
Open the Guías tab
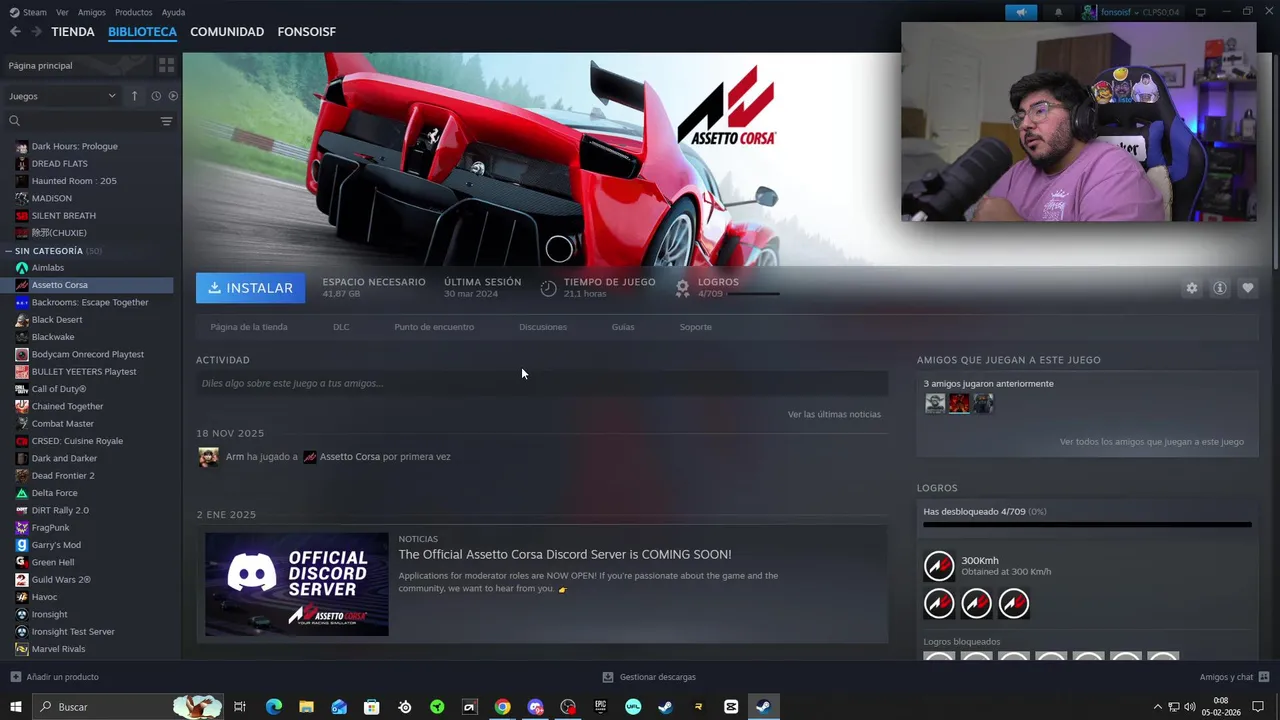click(623, 327)
